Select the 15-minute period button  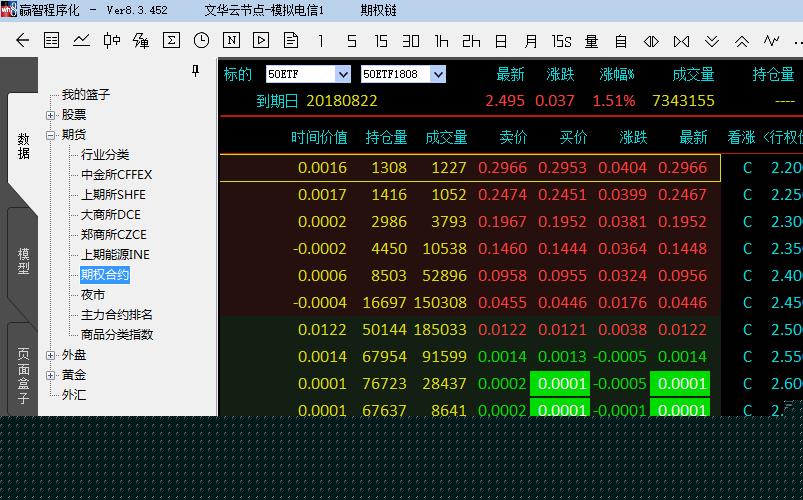pos(381,41)
